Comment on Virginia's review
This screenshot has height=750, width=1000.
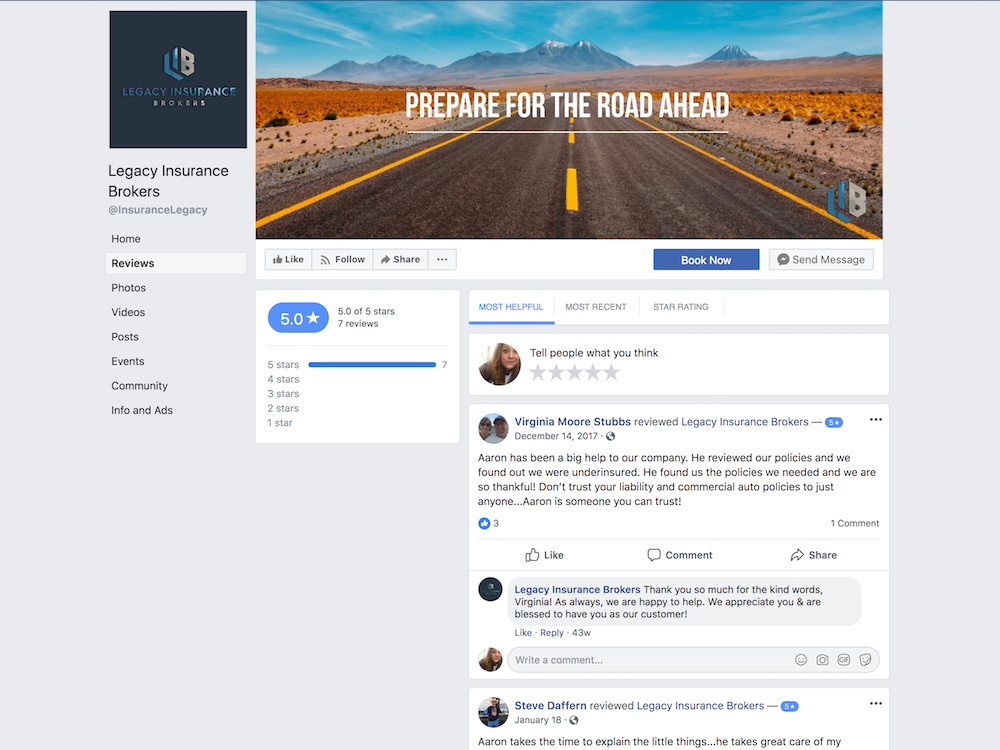click(680, 555)
